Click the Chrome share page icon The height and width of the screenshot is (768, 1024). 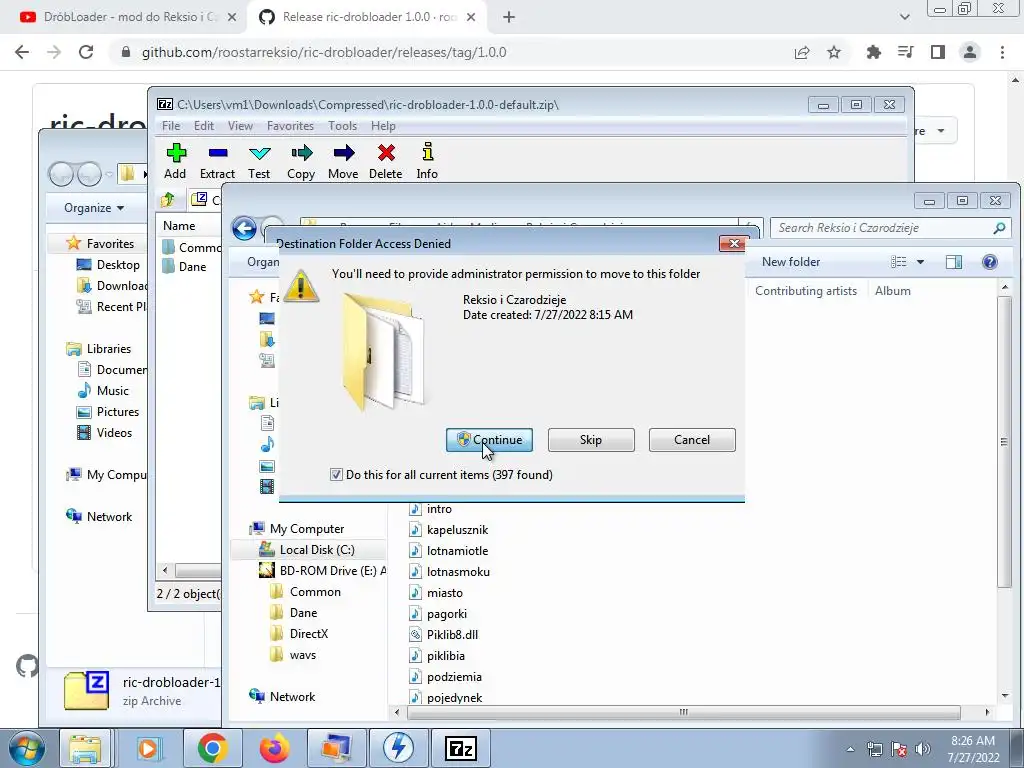click(802, 52)
